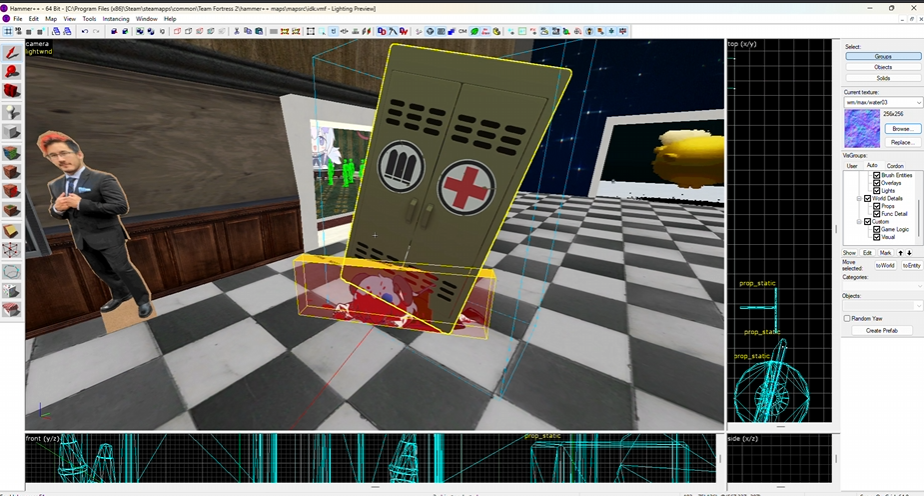This screenshot has height=496, width=924.
Task: Click the visgroup Show button
Action: coord(849,253)
